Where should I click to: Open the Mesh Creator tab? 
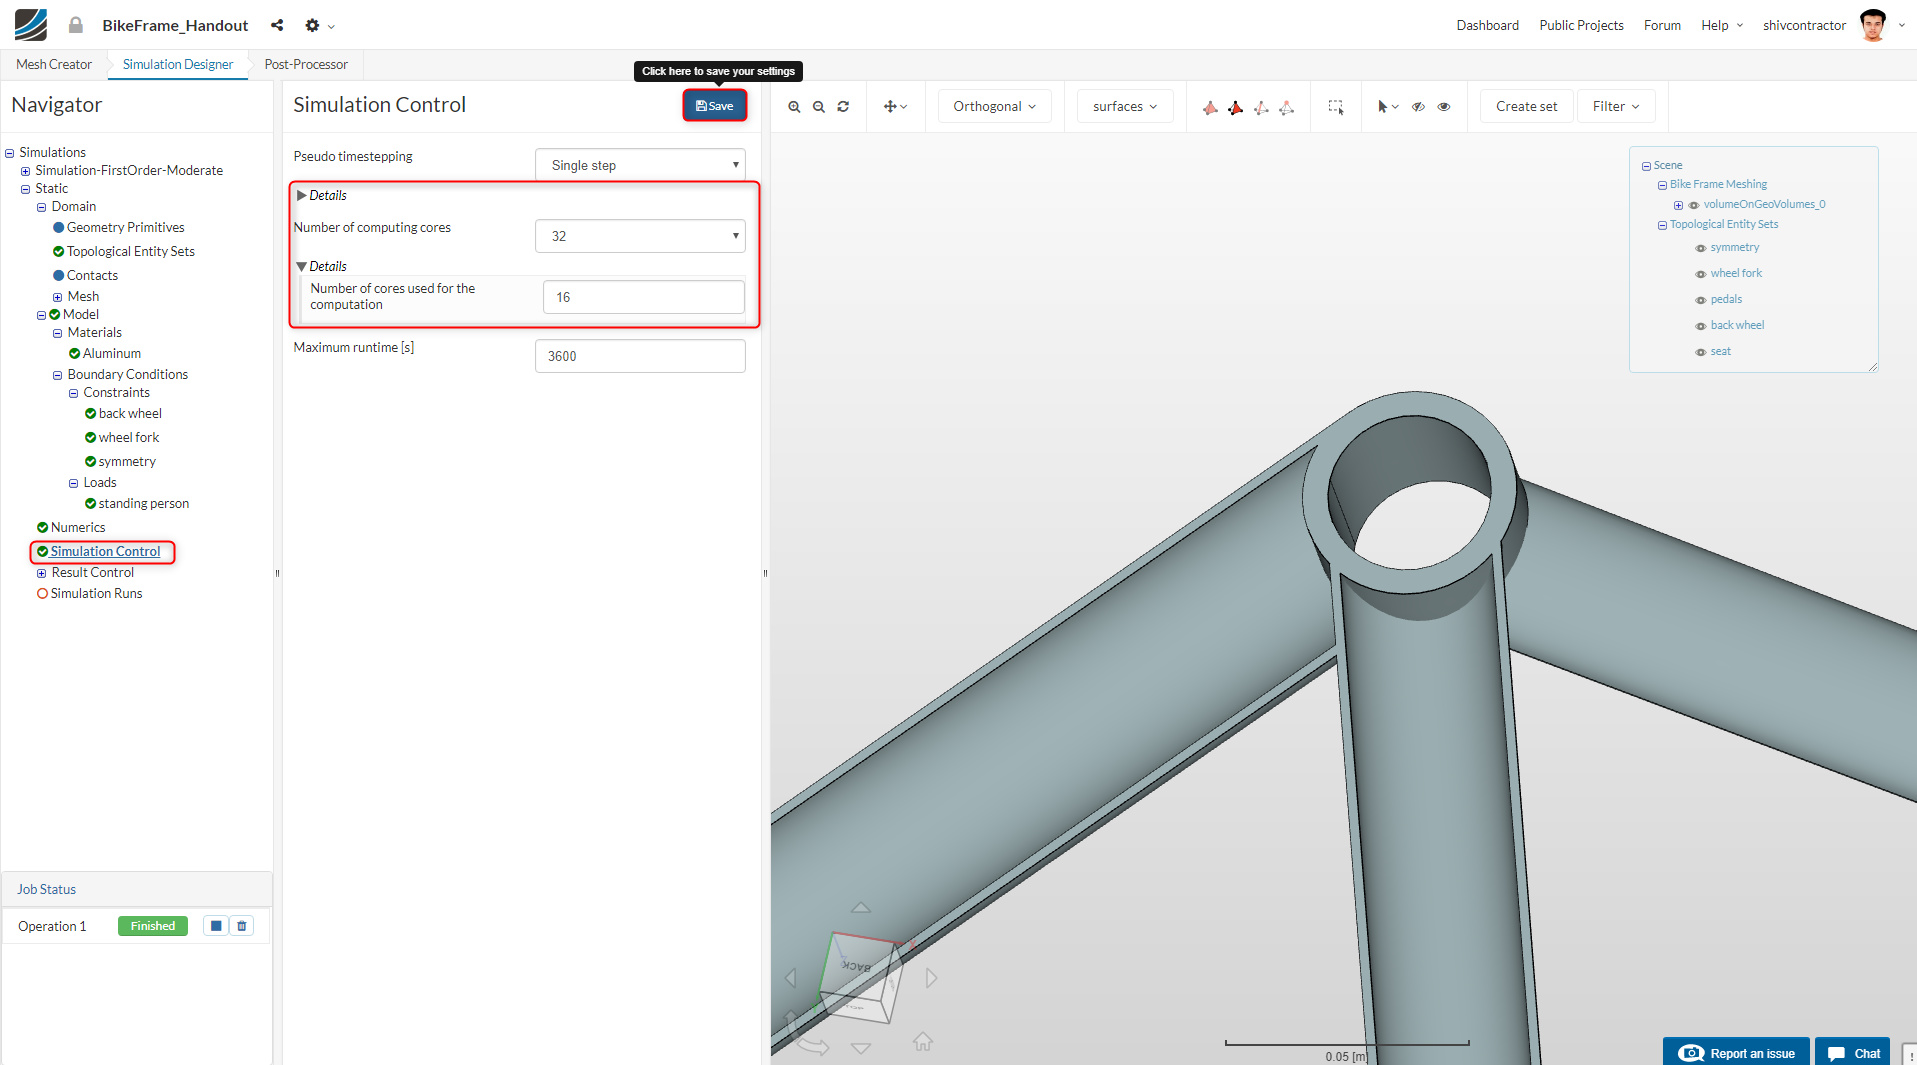click(54, 64)
